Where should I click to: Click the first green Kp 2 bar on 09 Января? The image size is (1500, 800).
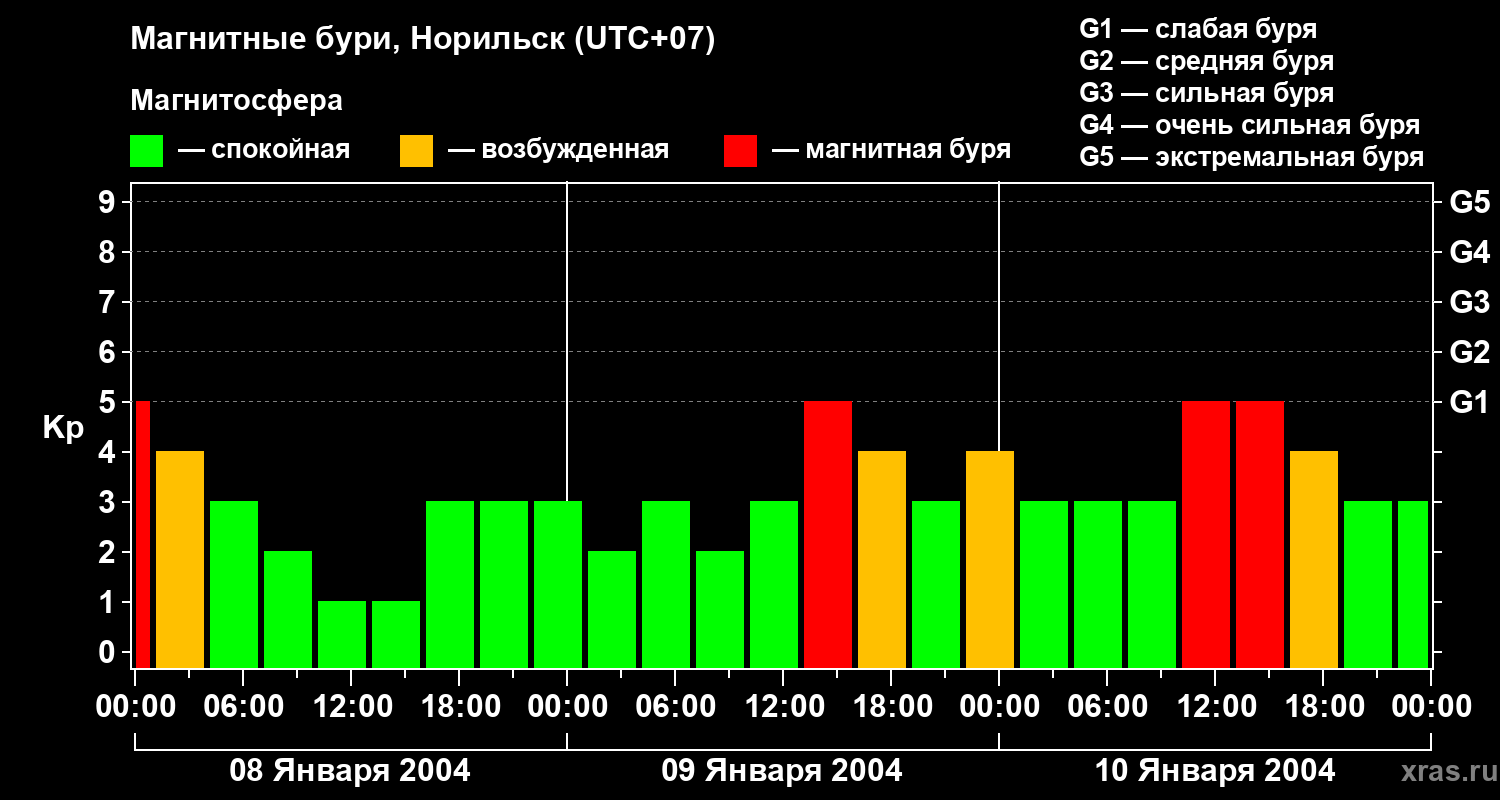click(x=612, y=609)
